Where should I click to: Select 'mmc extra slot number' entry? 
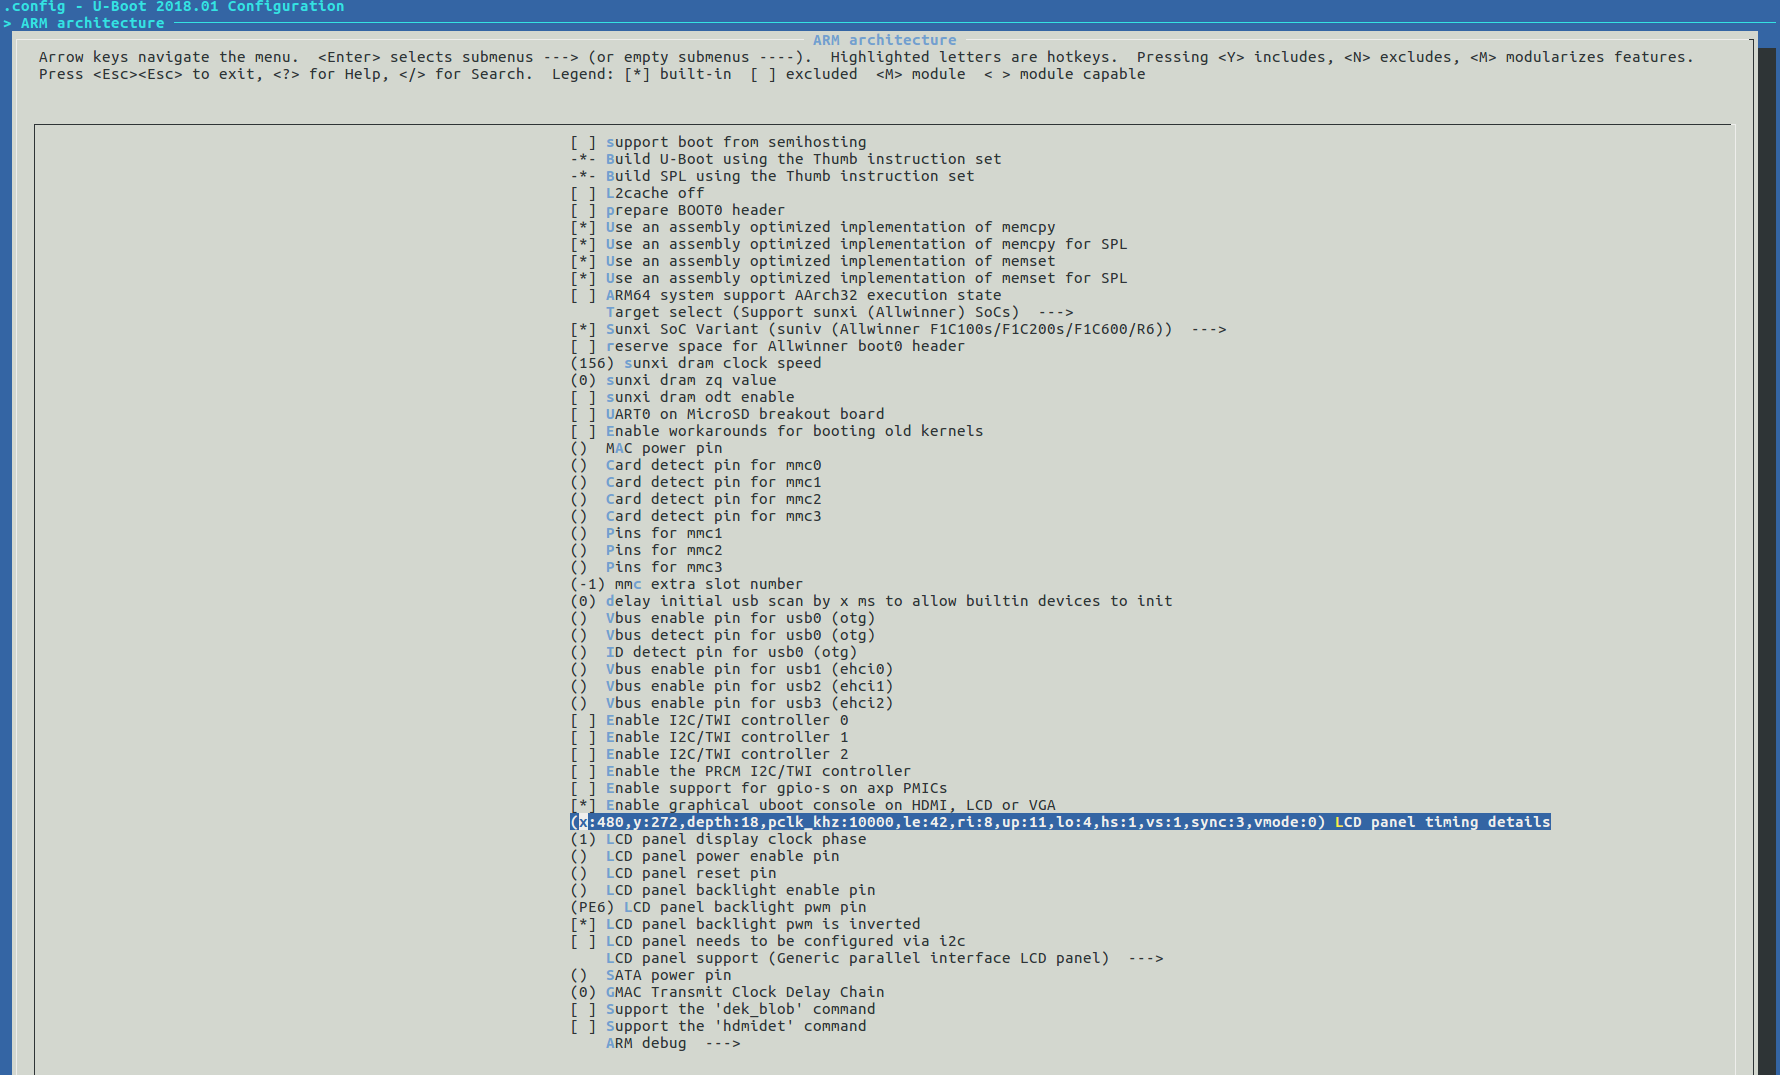[x=686, y=584]
